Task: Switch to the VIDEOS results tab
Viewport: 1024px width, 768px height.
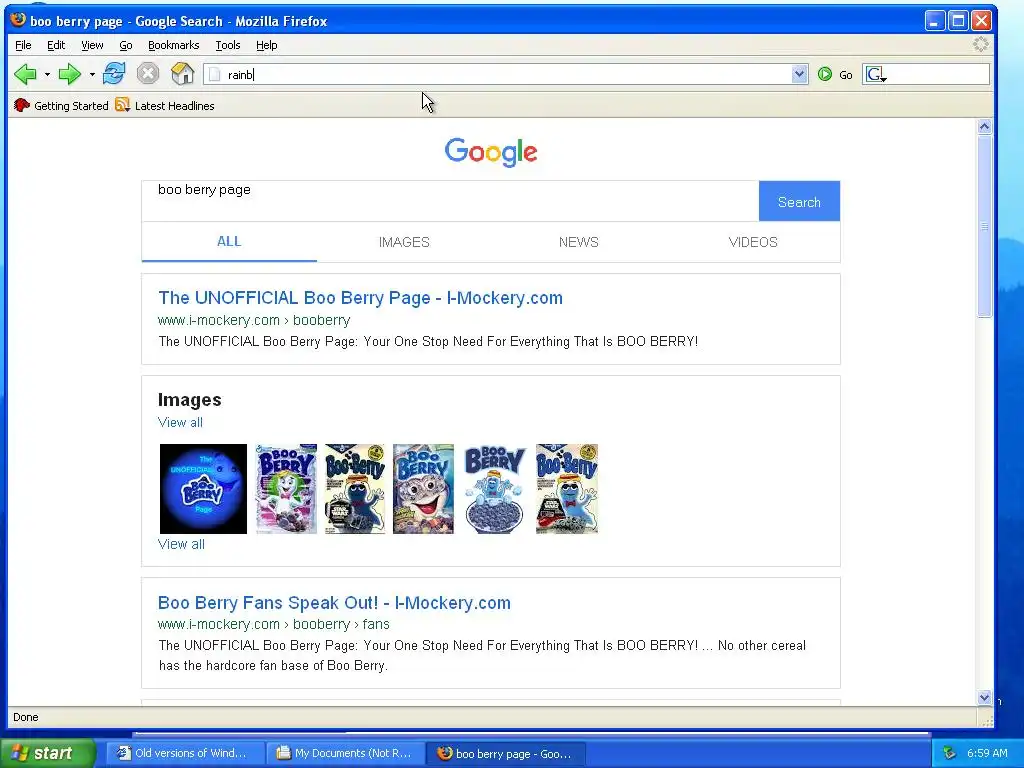Action: coord(753,242)
